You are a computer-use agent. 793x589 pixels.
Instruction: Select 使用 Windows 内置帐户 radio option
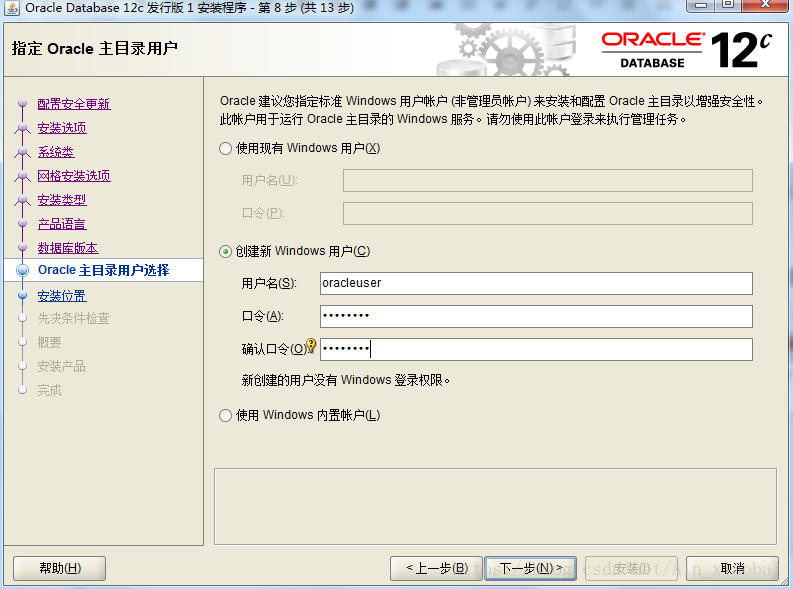click(x=226, y=416)
